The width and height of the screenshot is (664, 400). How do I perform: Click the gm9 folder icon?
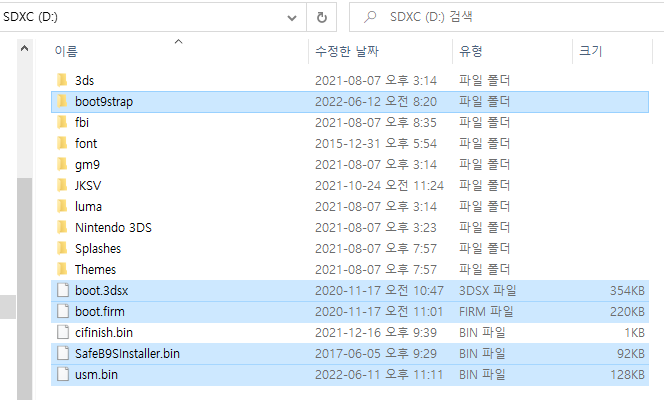(62, 164)
